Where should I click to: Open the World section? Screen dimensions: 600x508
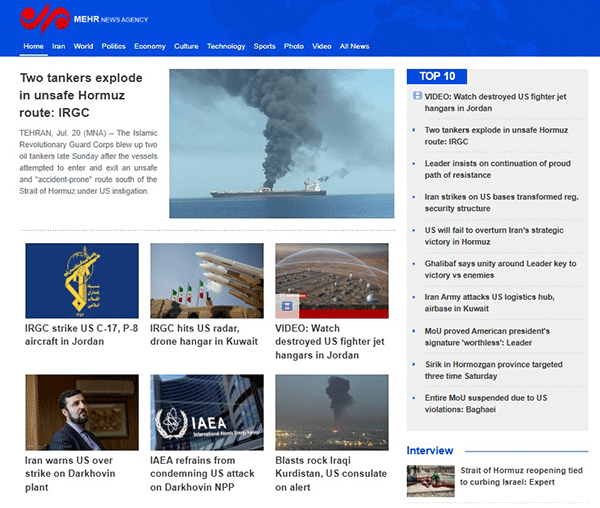[x=83, y=46]
